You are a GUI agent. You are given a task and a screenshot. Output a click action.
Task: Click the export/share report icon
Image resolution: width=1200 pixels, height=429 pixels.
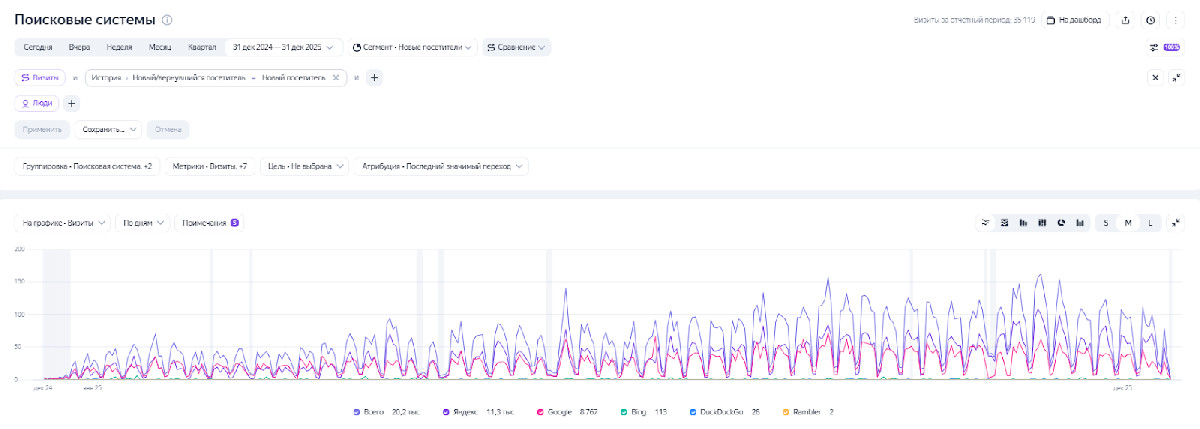[1126, 20]
